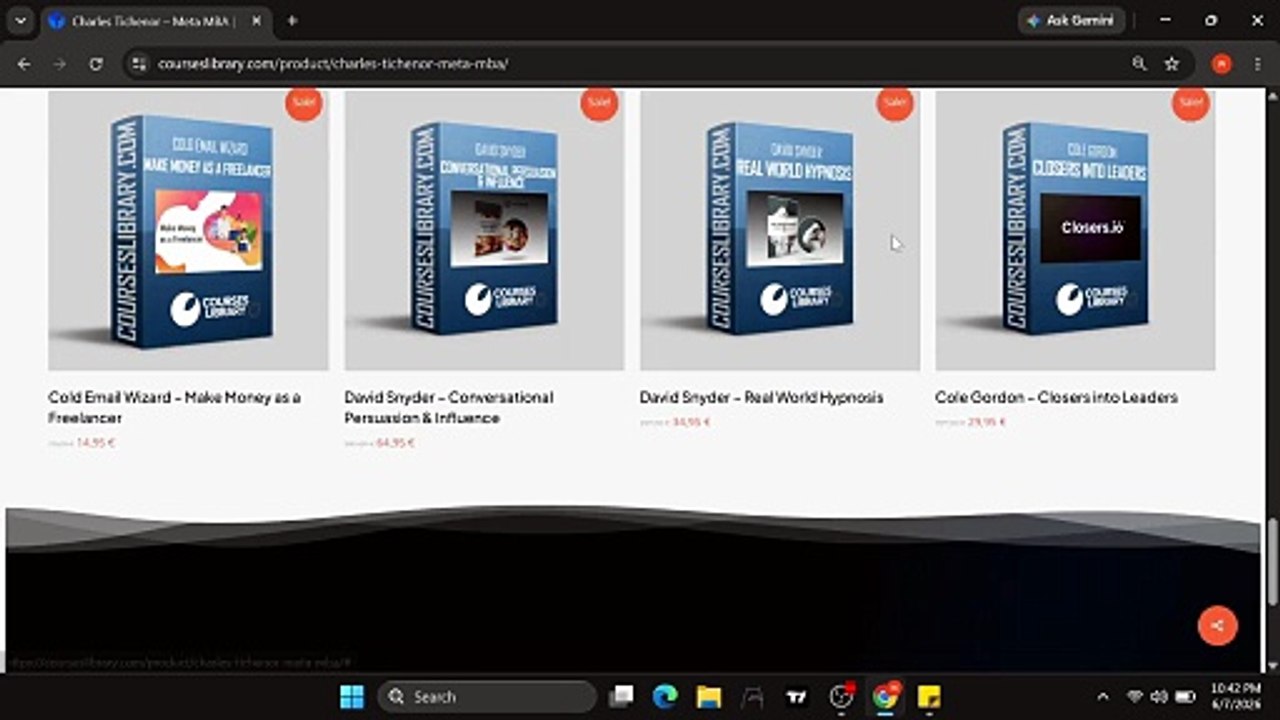Click the 64,95 € price text
1280x720 pixels.
tap(395, 443)
